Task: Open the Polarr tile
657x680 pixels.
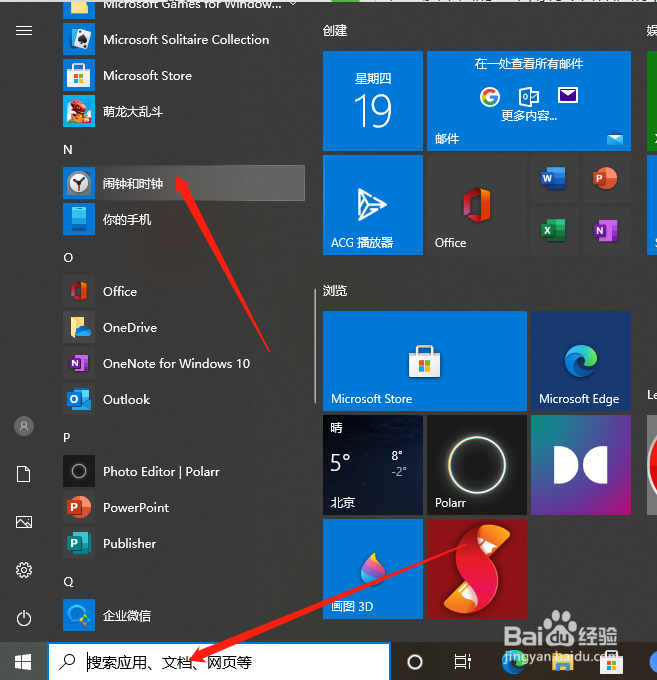Action: point(477,465)
